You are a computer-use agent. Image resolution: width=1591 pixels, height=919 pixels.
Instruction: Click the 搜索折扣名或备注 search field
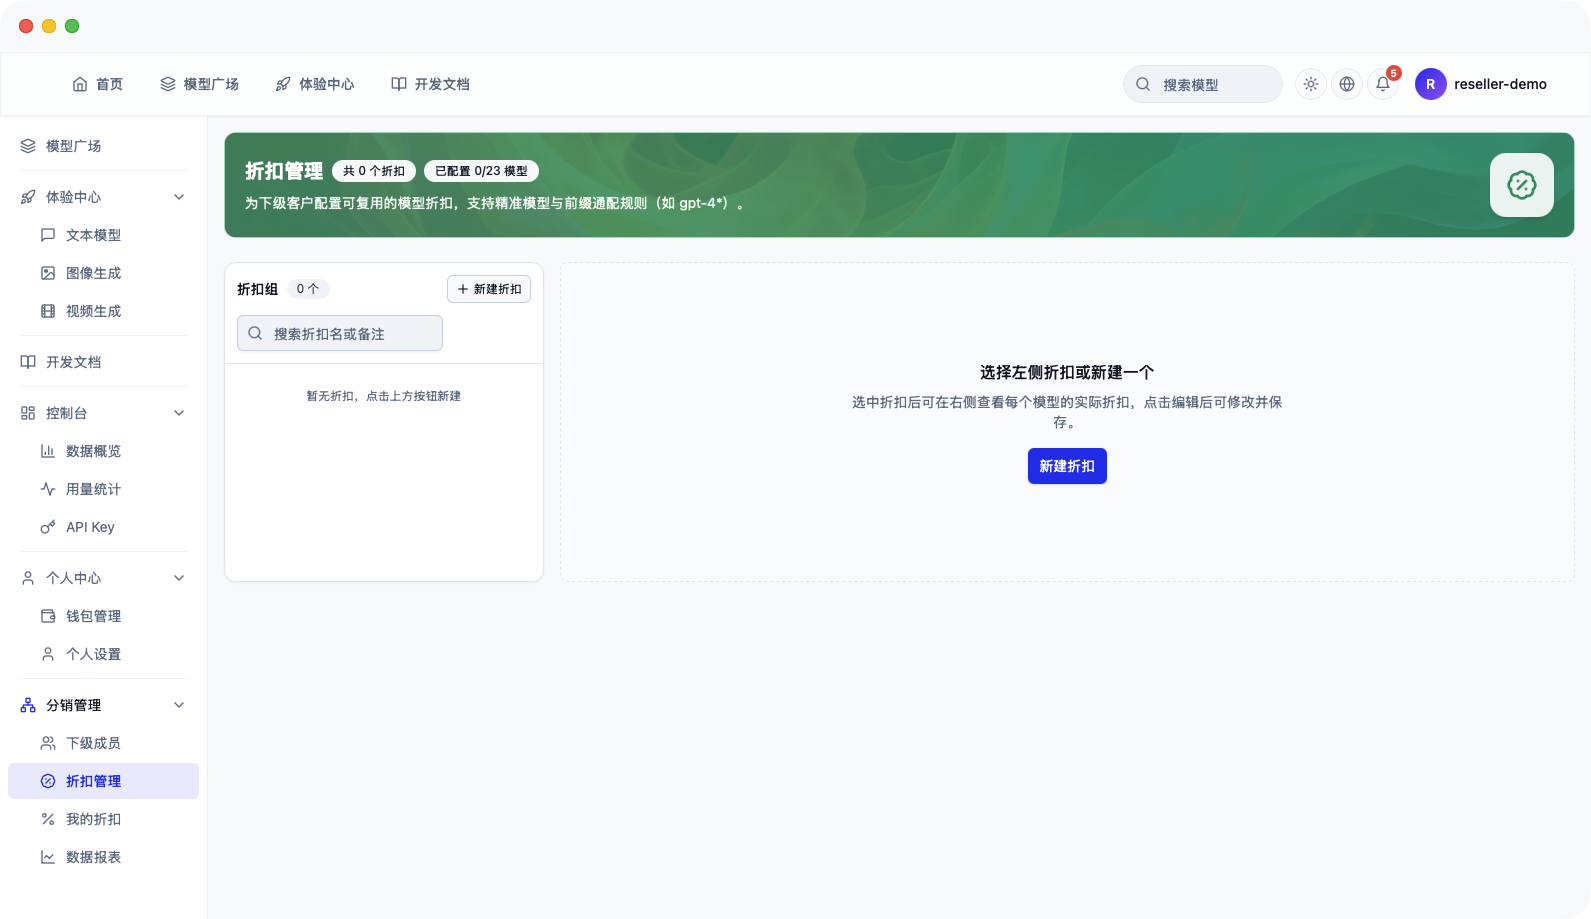pyautogui.click(x=340, y=333)
